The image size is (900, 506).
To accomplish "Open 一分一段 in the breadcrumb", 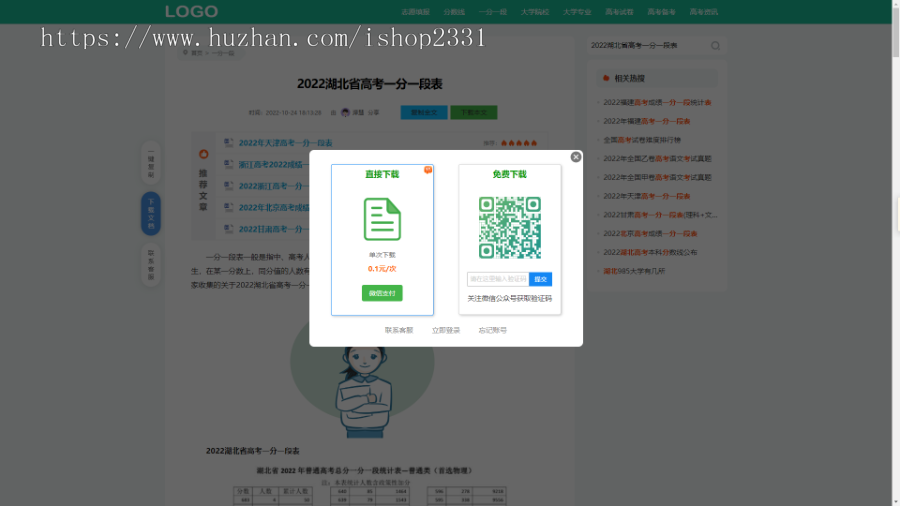I will (x=223, y=53).
